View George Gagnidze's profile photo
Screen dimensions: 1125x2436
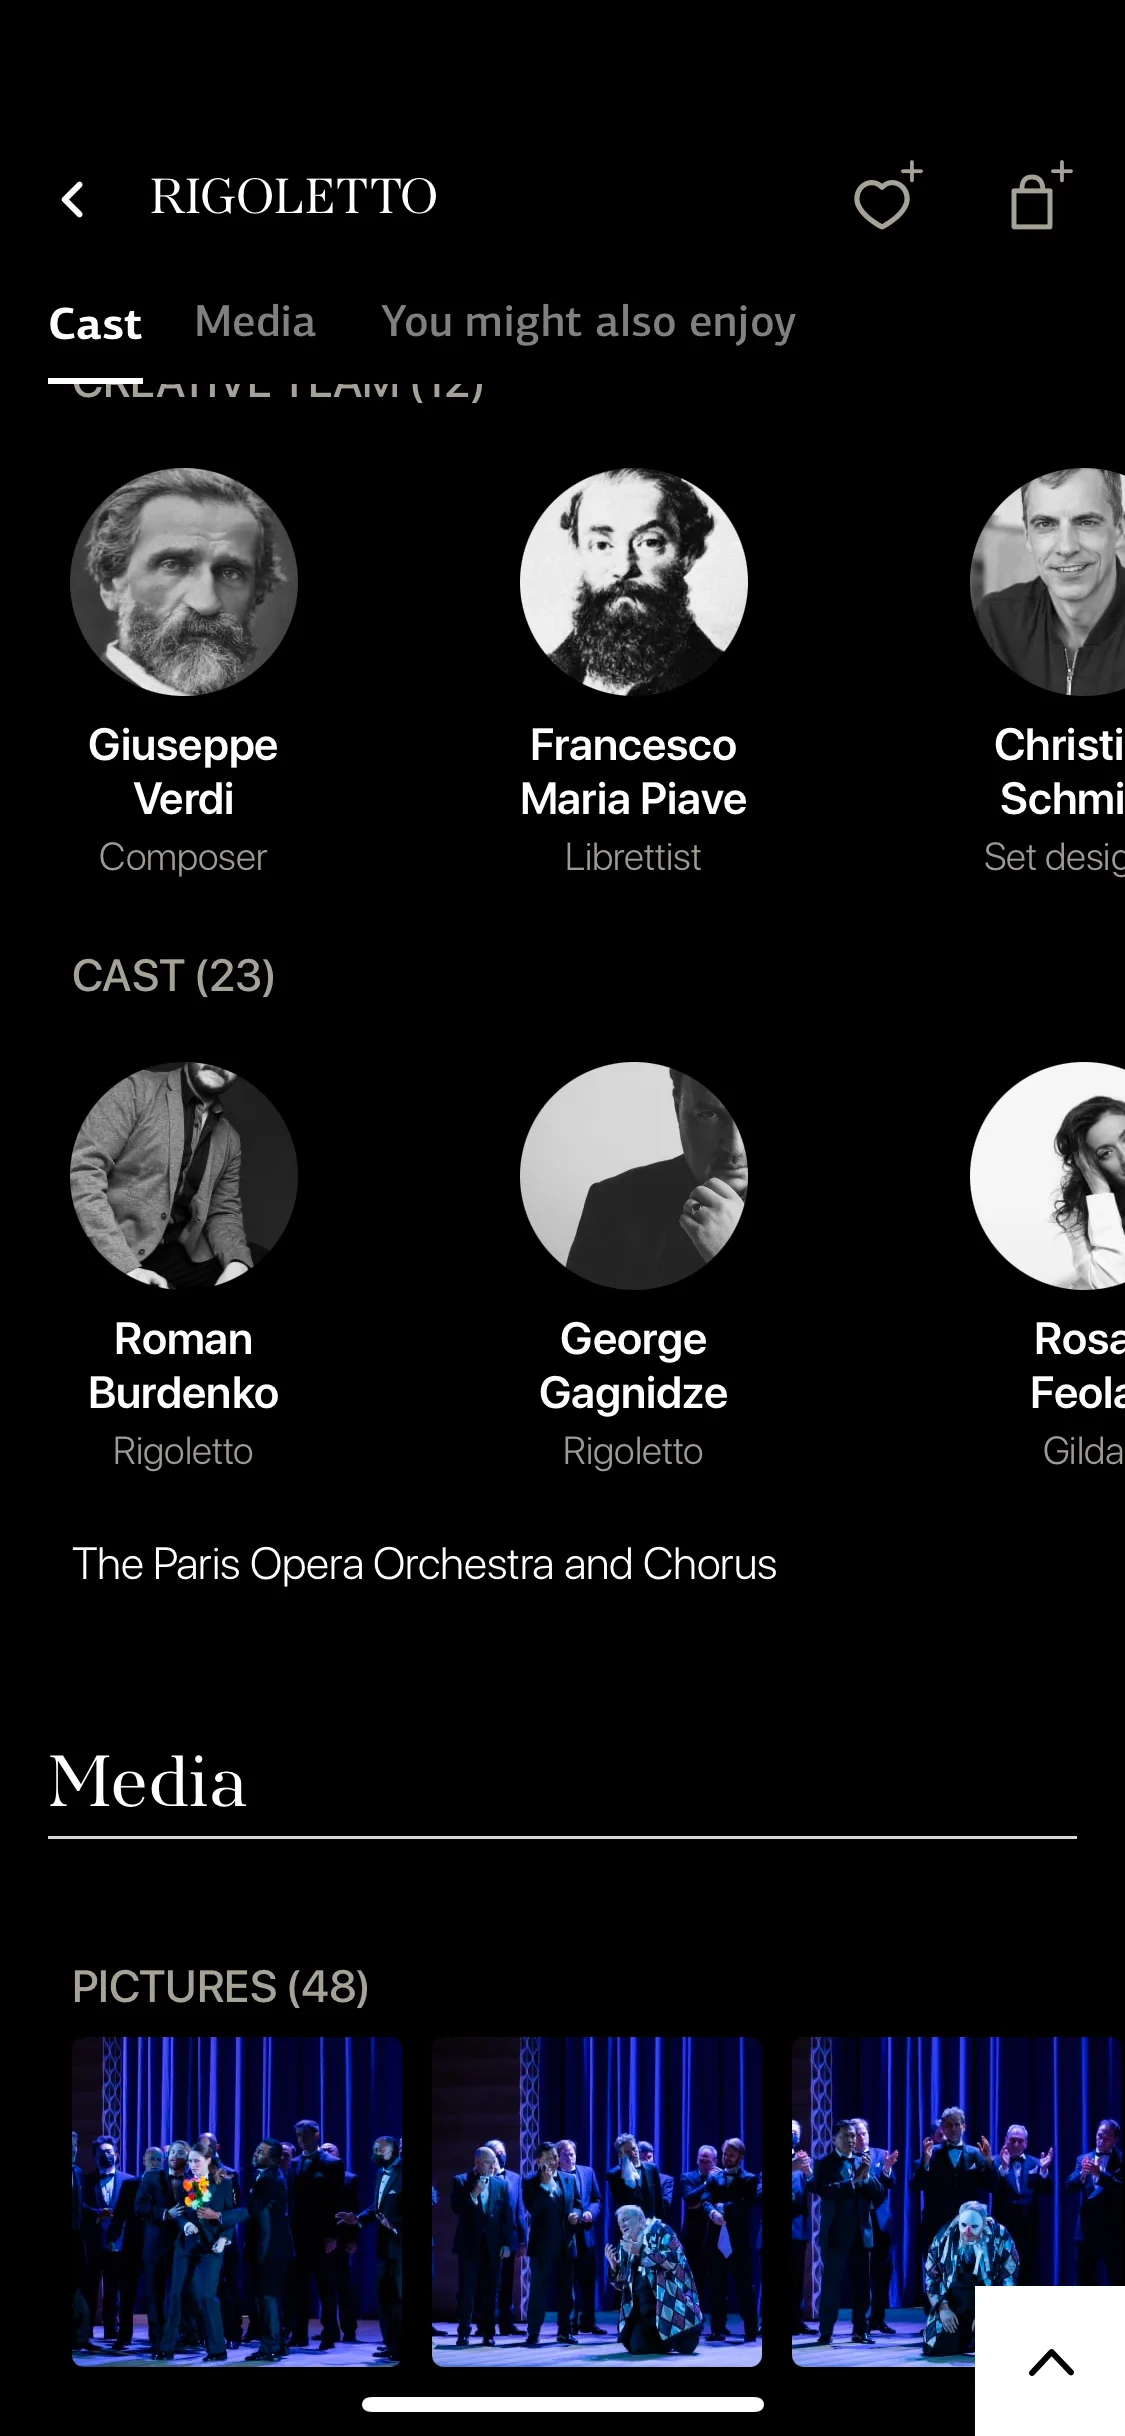(x=634, y=1175)
